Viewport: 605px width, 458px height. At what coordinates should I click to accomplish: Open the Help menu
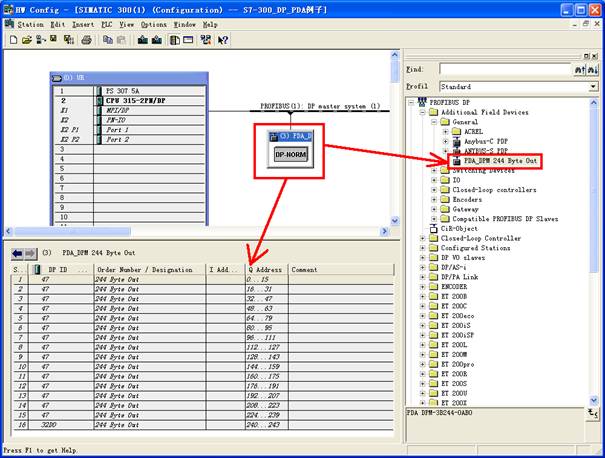coord(210,24)
